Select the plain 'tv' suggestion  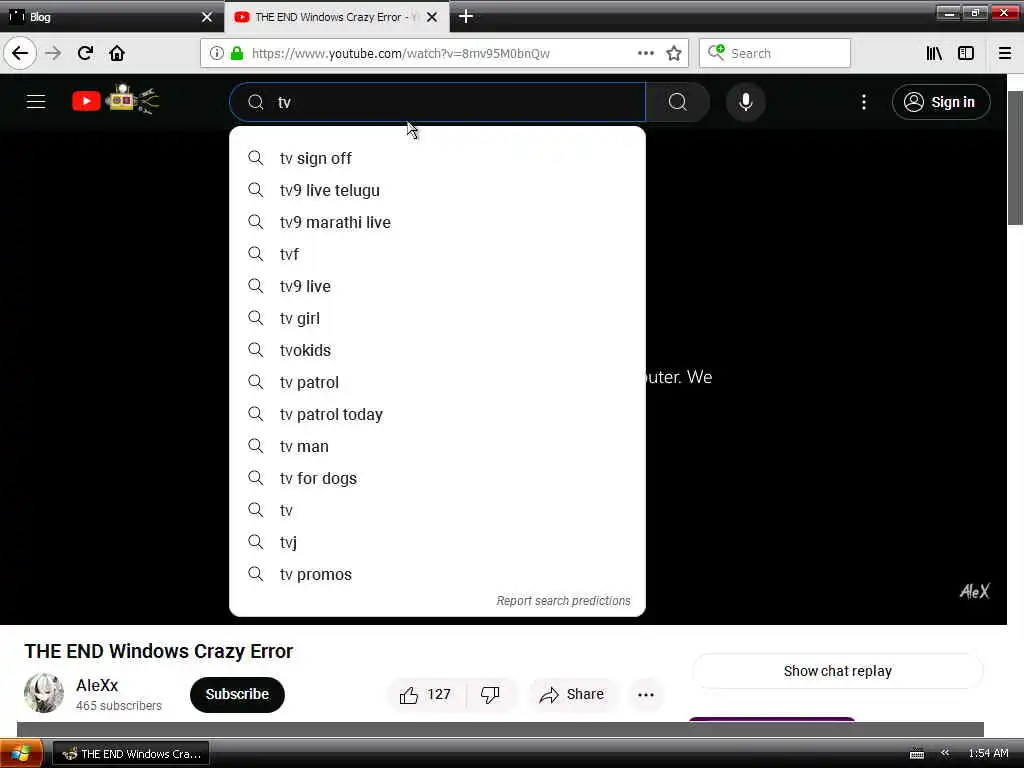(438, 510)
